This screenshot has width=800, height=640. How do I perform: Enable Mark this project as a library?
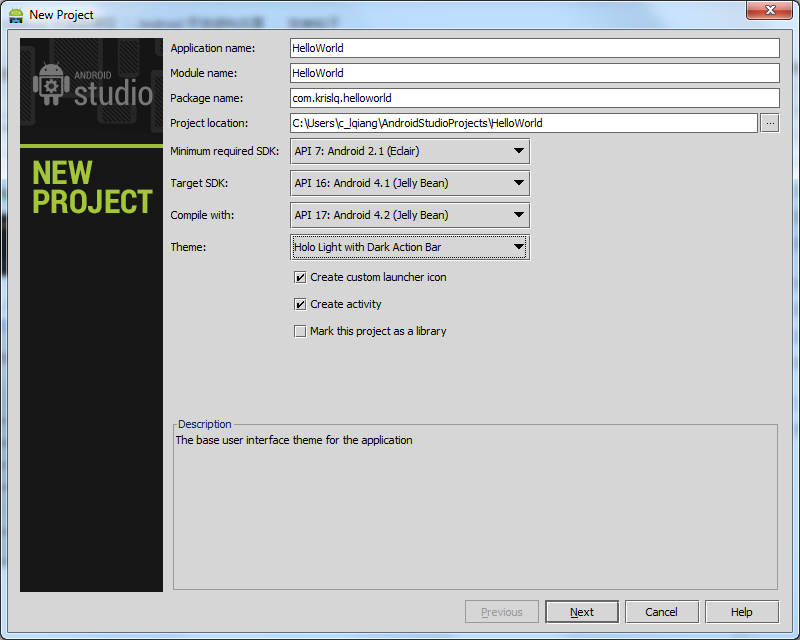pyautogui.click(x=300, y=330)
